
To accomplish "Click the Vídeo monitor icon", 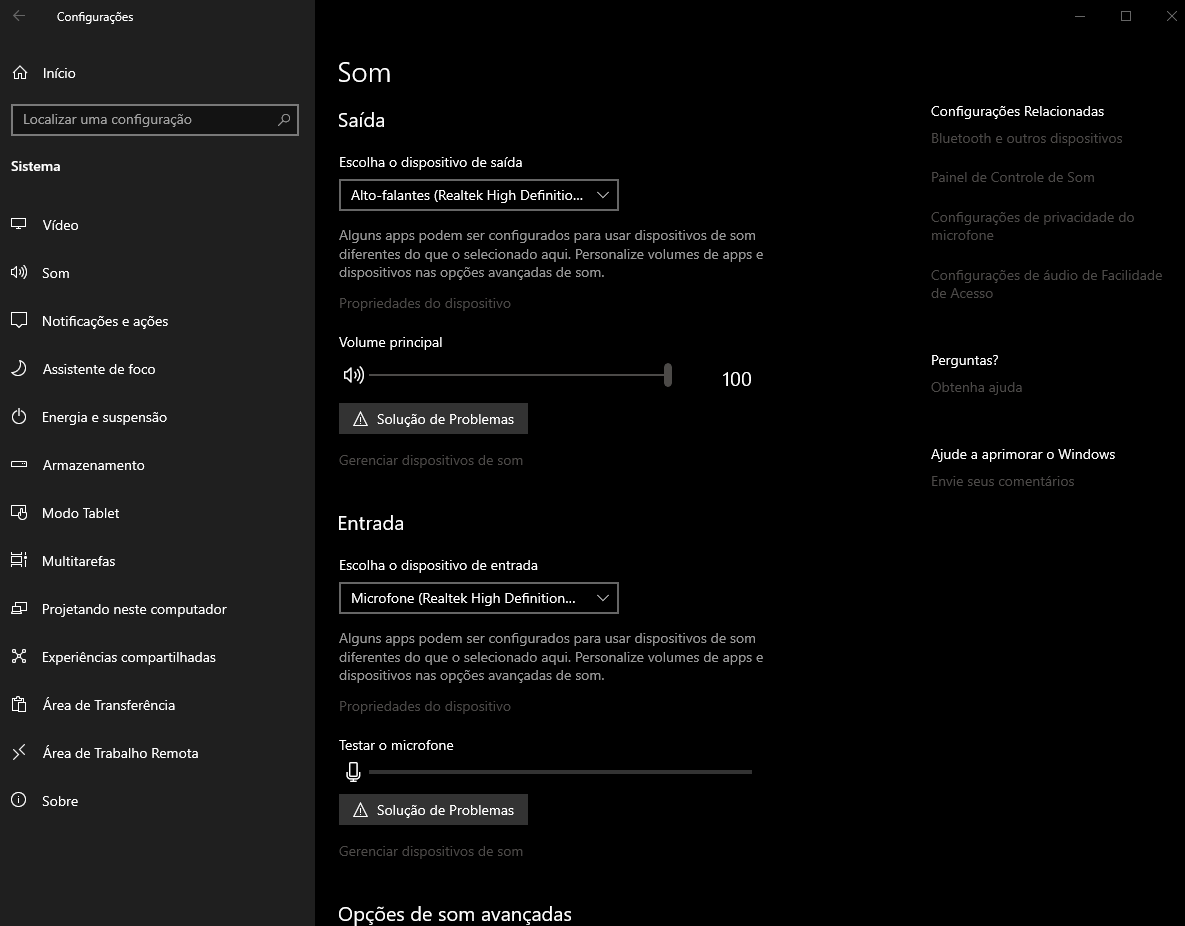I will [x=19, y=225].
